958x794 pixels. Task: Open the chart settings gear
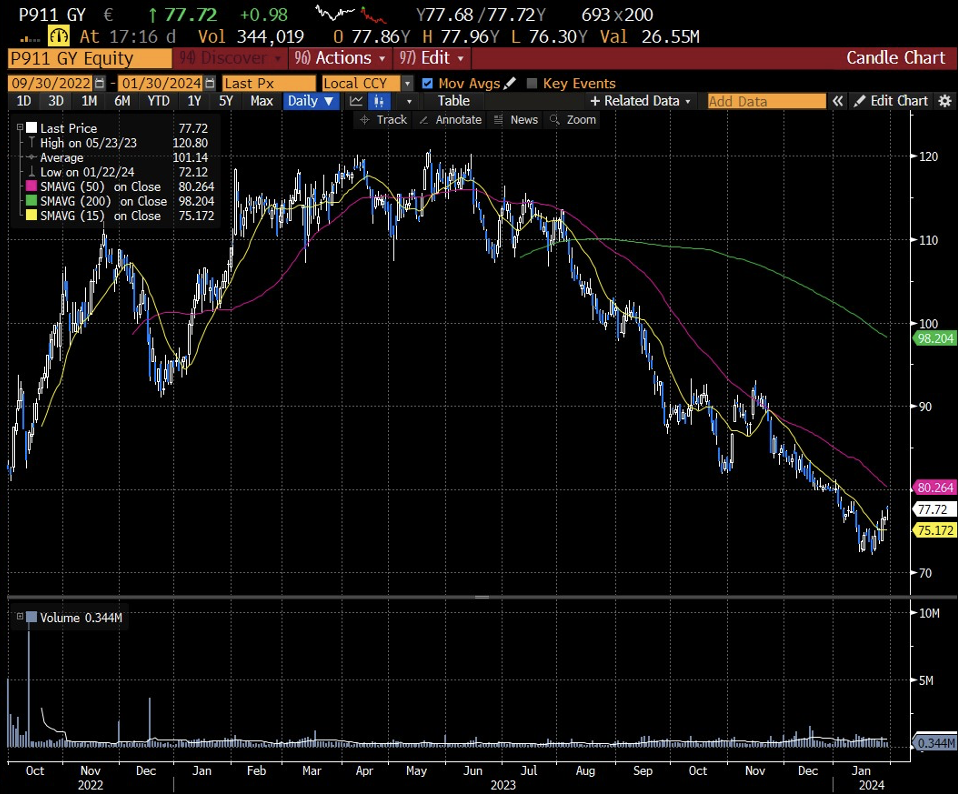tap(945, 101)
